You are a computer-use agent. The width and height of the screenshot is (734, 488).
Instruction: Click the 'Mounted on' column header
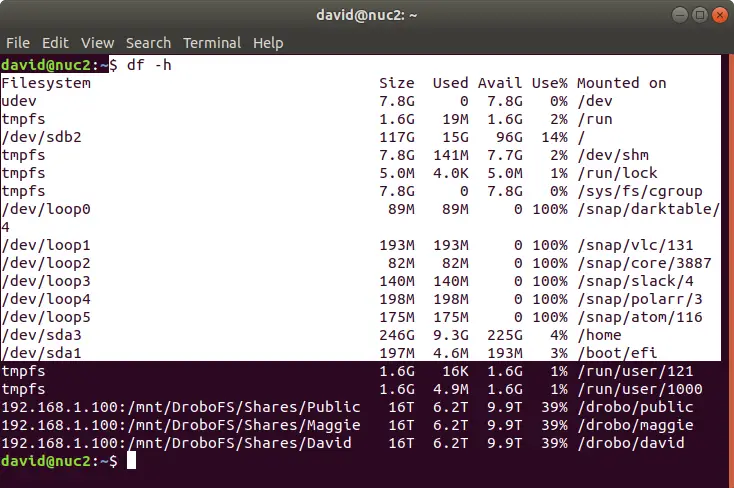pyautogui.click(x=622, y=83)
